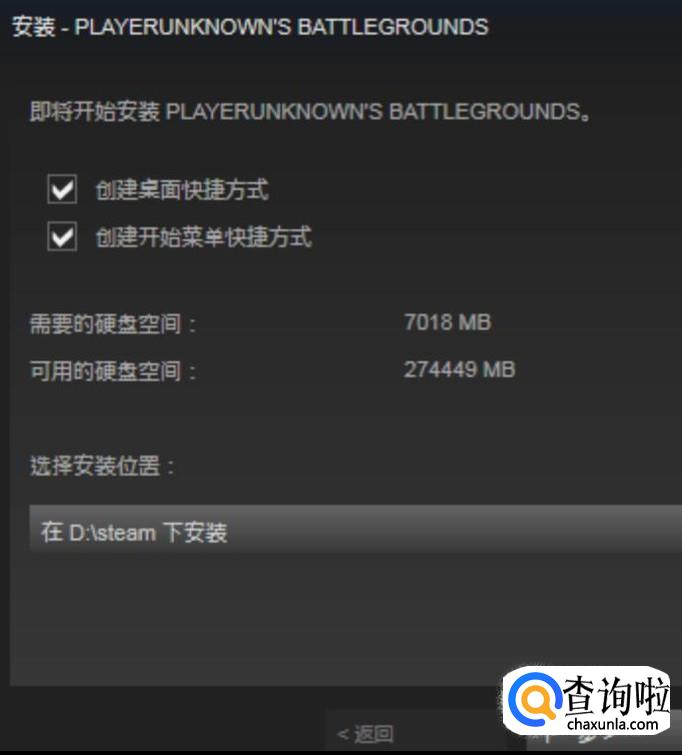Click the D:\steam path text in combo box
682x755 pixels.
pos(113,533)
